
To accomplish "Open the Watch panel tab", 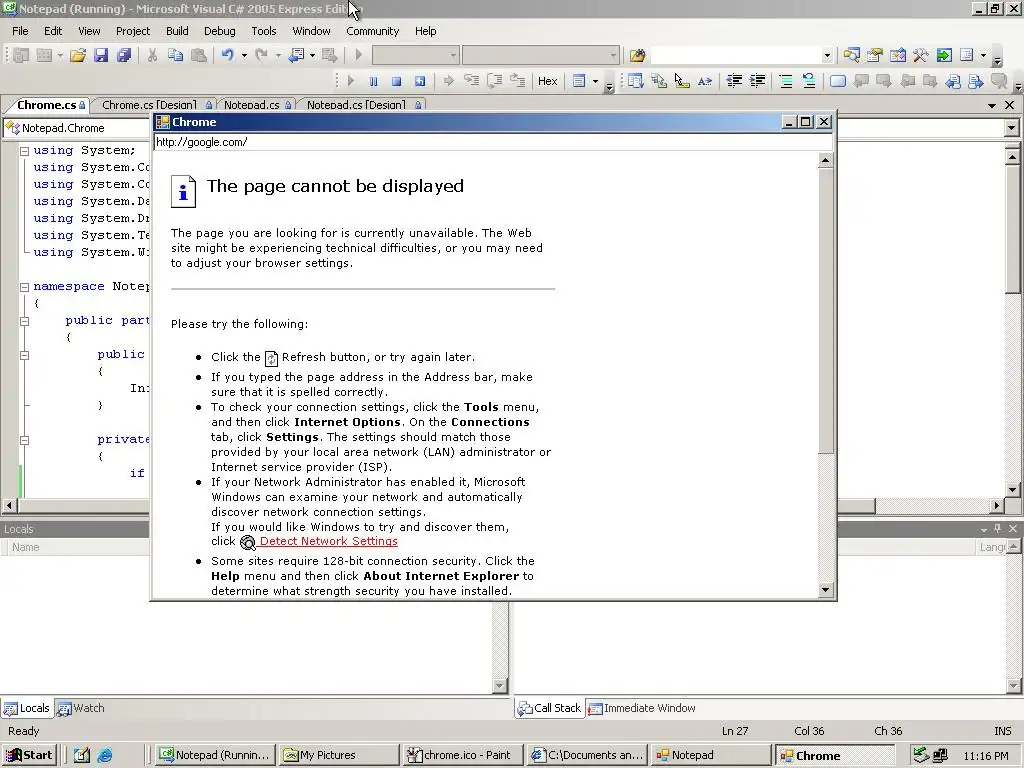I will coord(81,708).
